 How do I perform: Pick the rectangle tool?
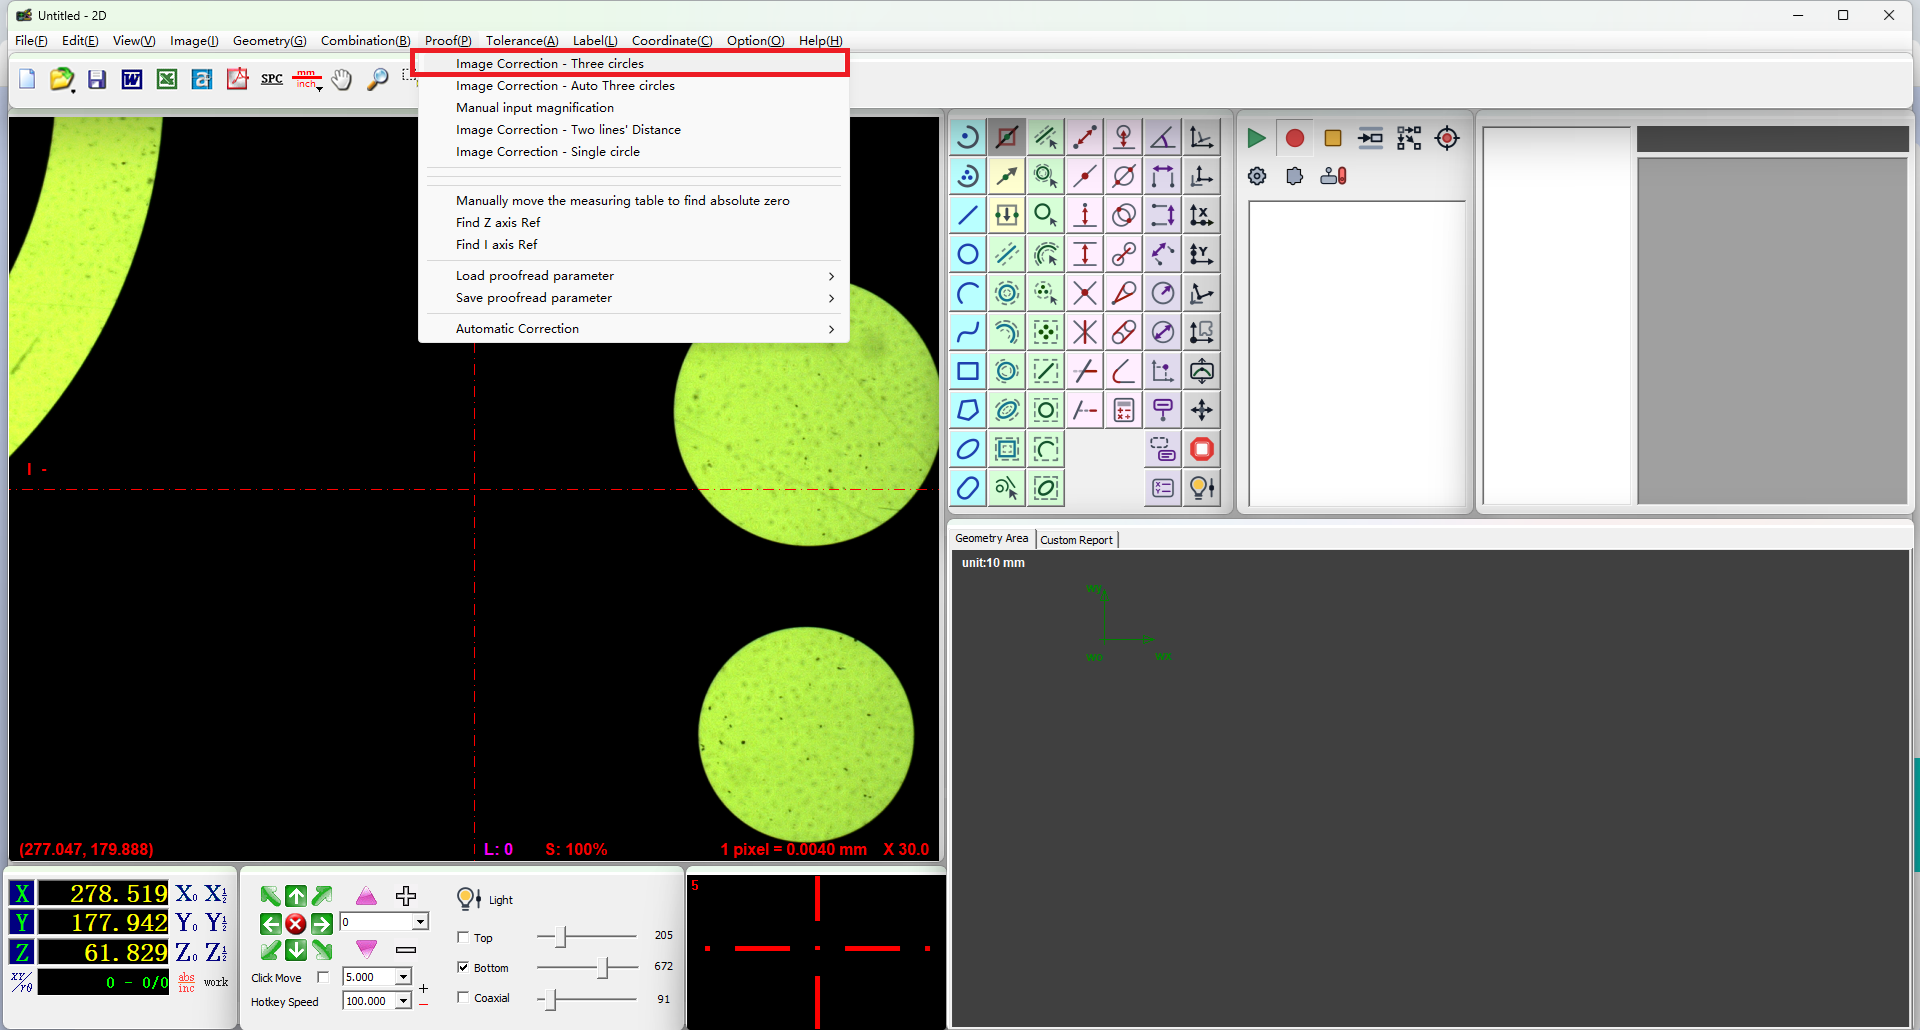click(x=967, y=371)
